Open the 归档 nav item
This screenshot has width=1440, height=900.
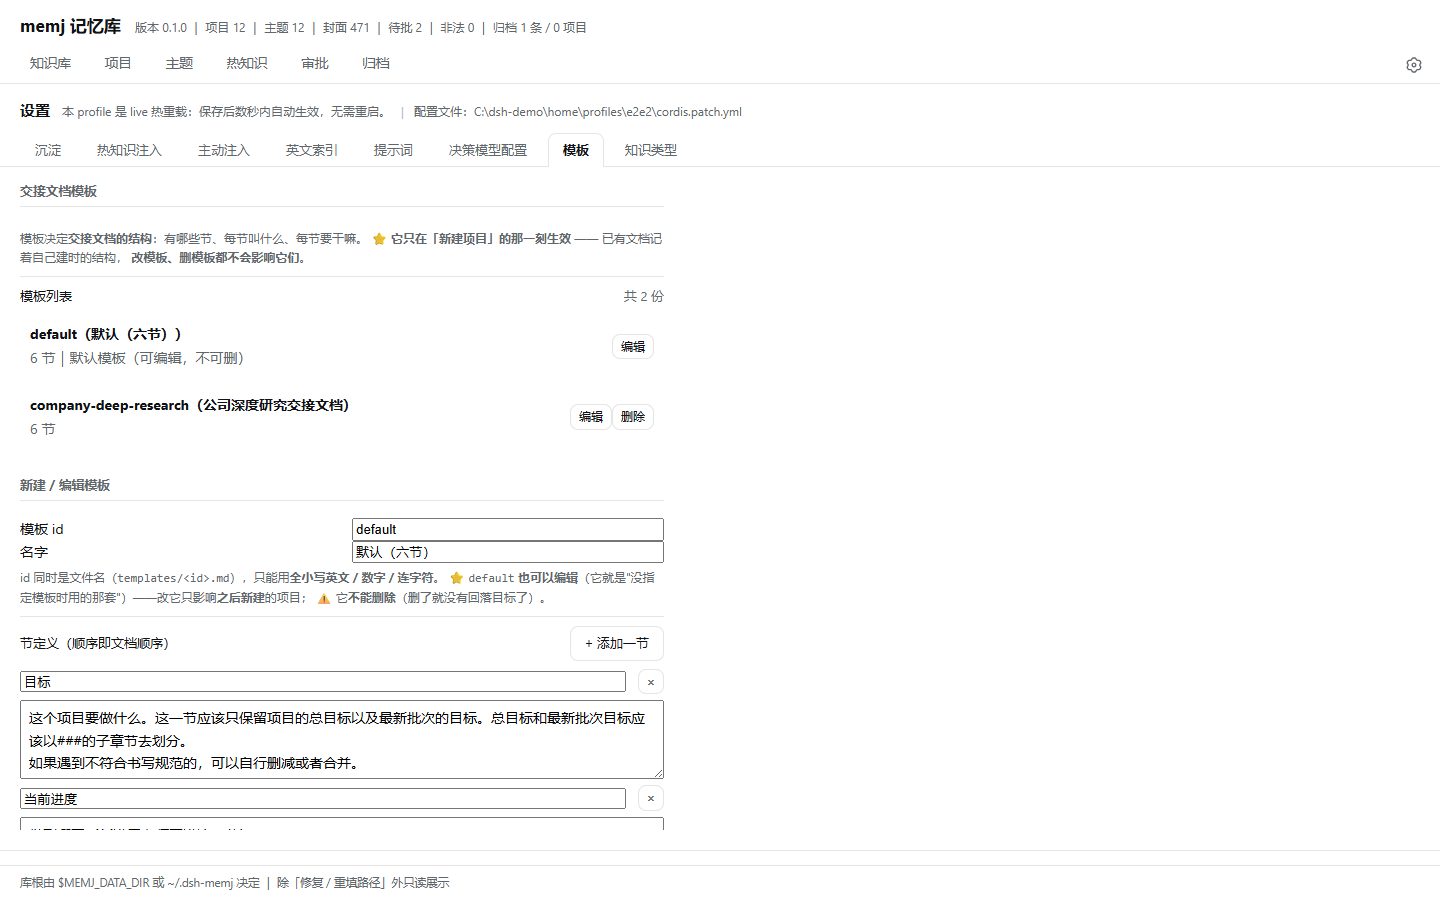(x=376, y=63)
